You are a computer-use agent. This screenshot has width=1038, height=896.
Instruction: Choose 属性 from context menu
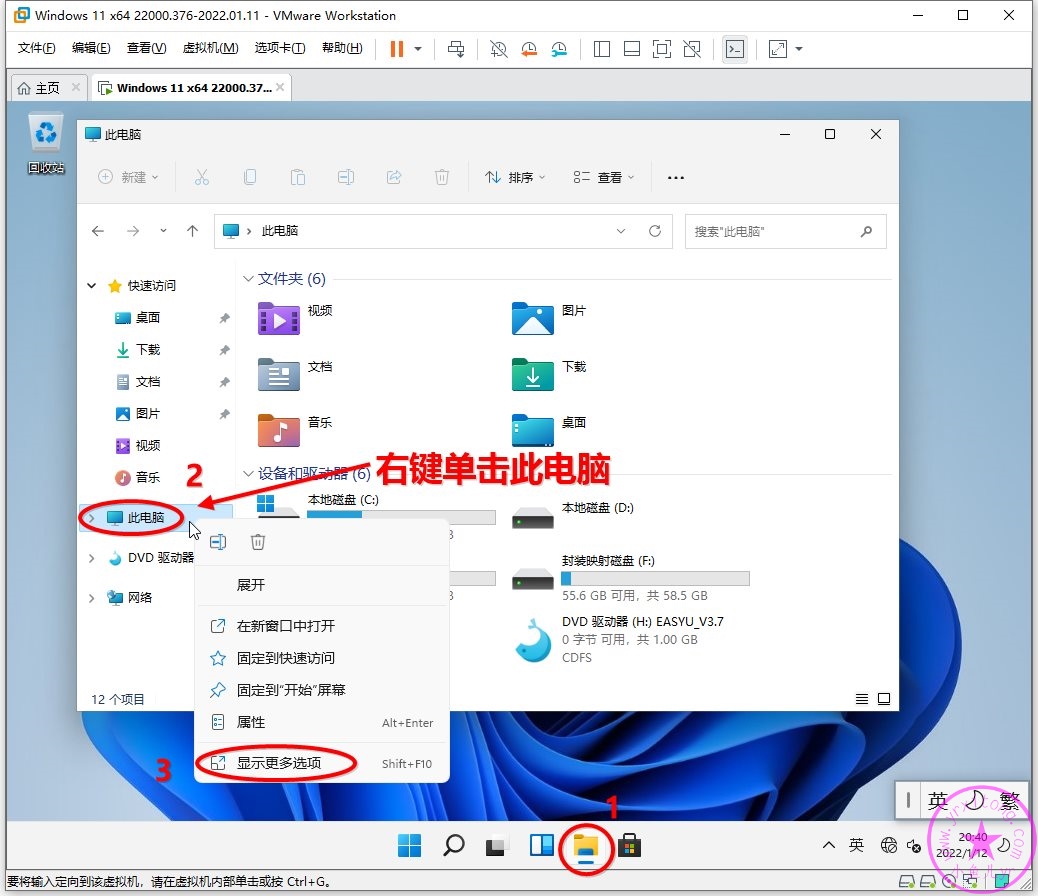pos(322,722)
